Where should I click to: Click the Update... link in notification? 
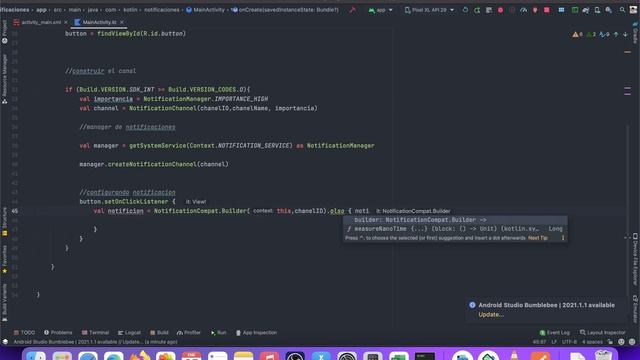[491, 315]
